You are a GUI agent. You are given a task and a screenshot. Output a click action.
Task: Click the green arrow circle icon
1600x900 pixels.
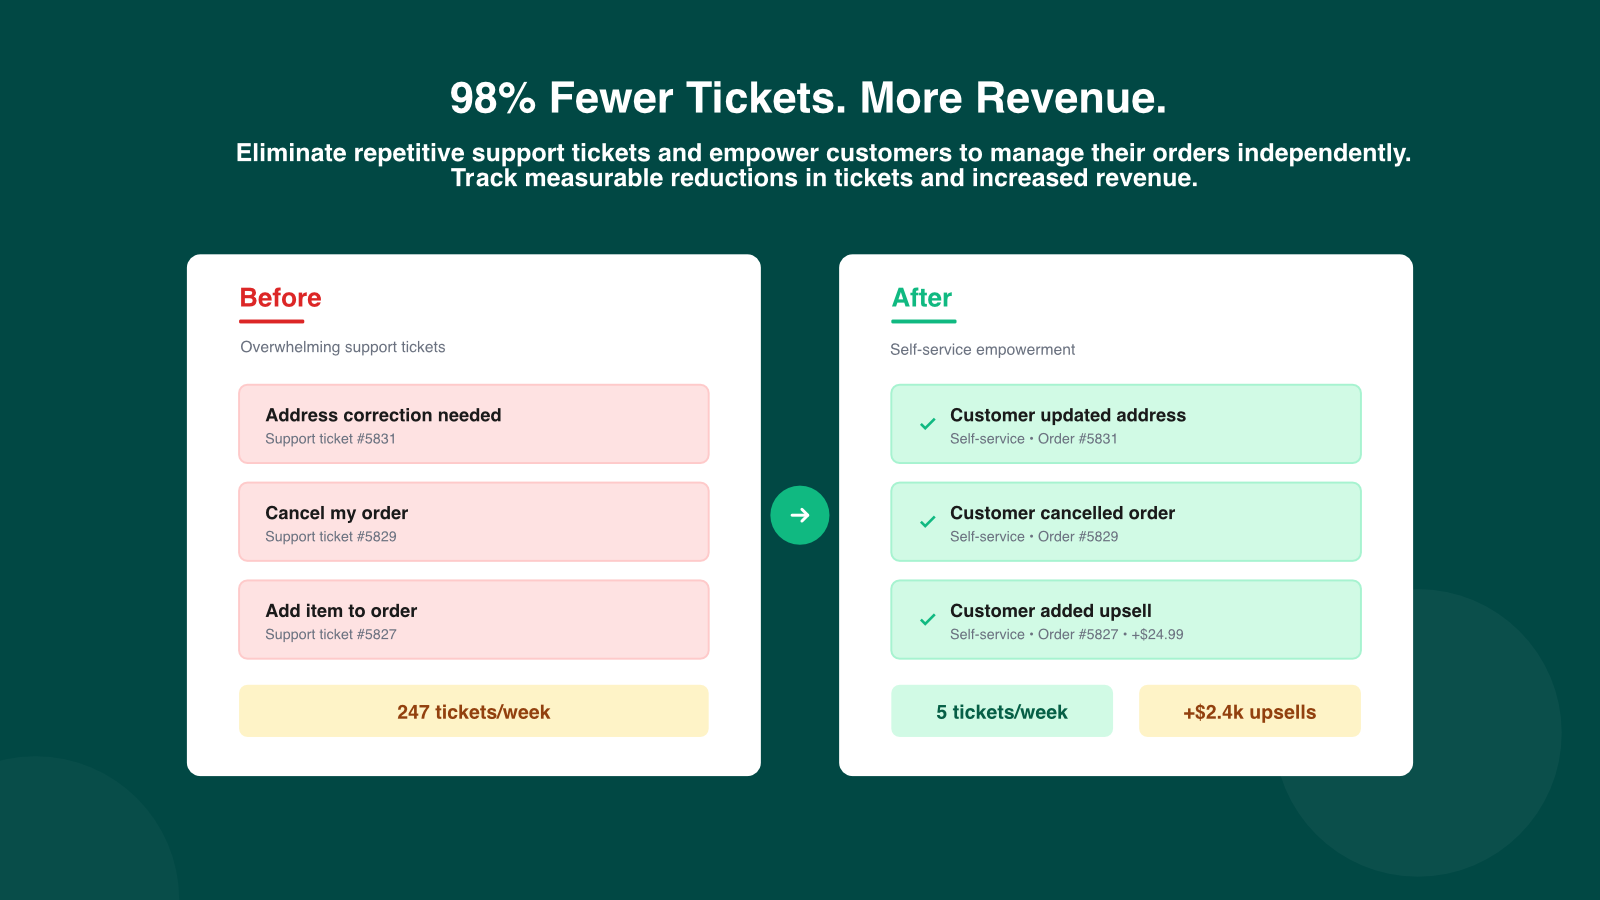800,515
